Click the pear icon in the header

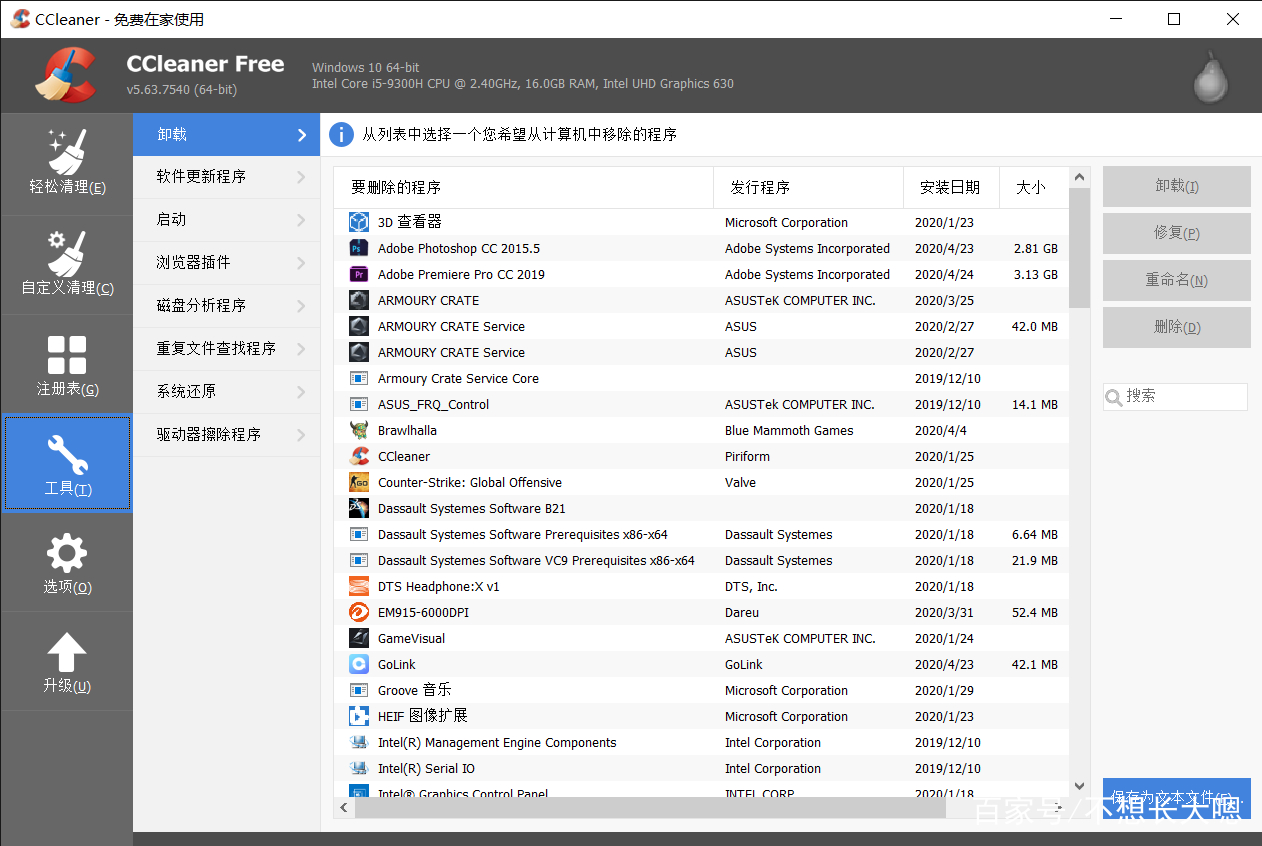1212,76
